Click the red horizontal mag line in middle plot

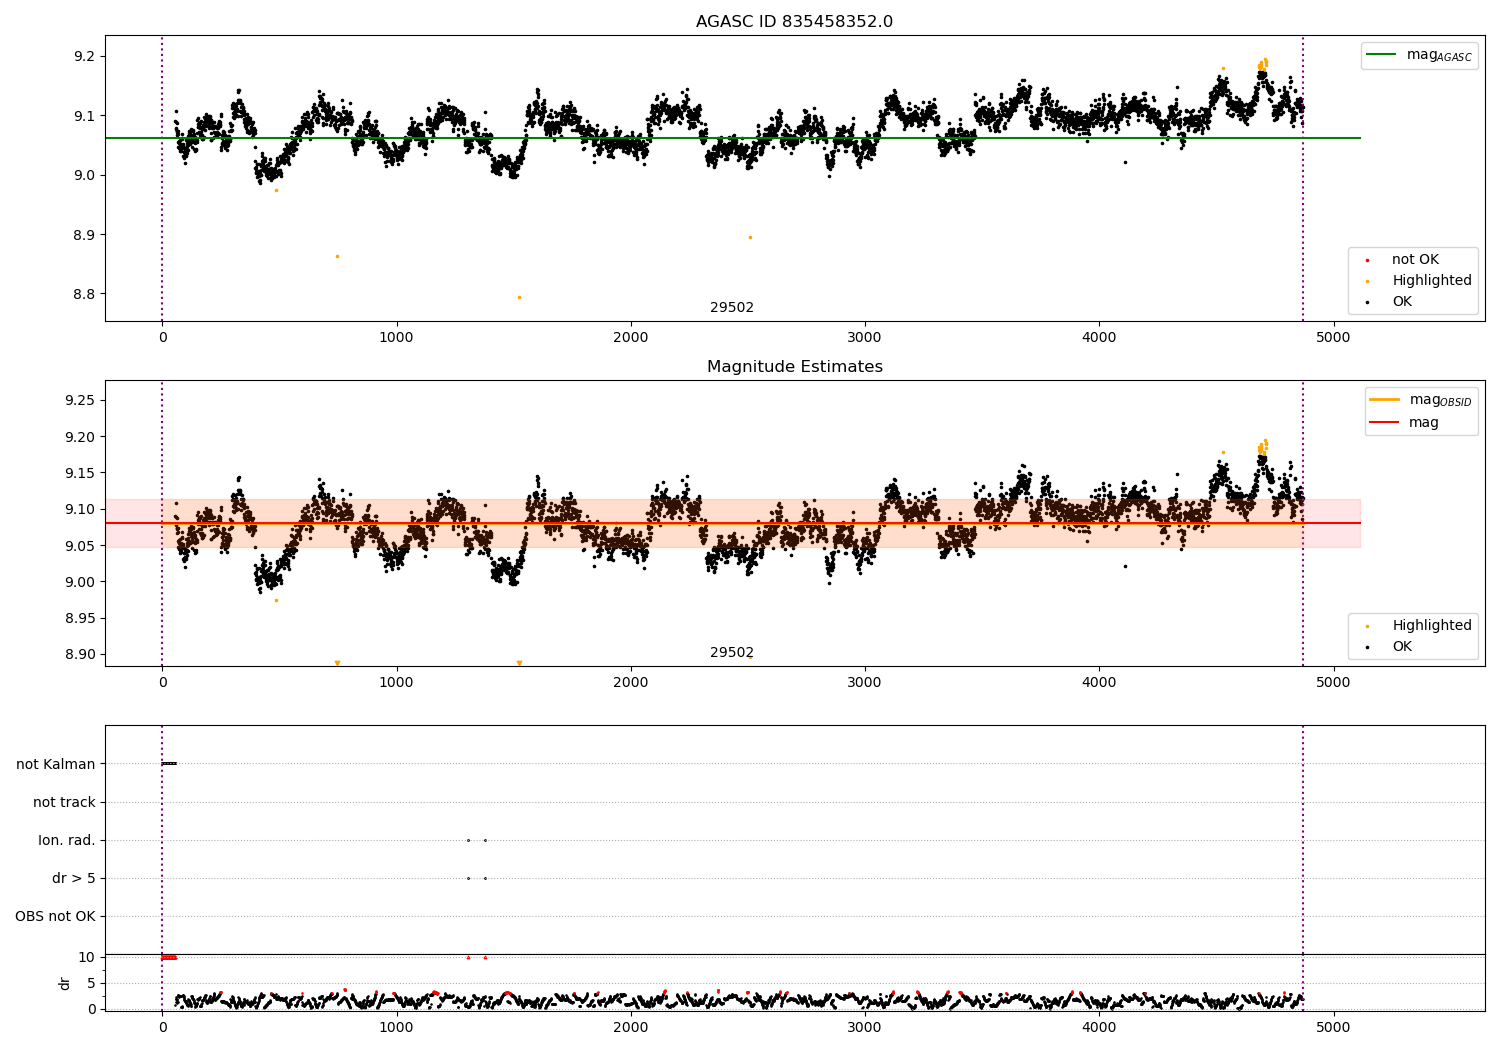tap(733, 523)
